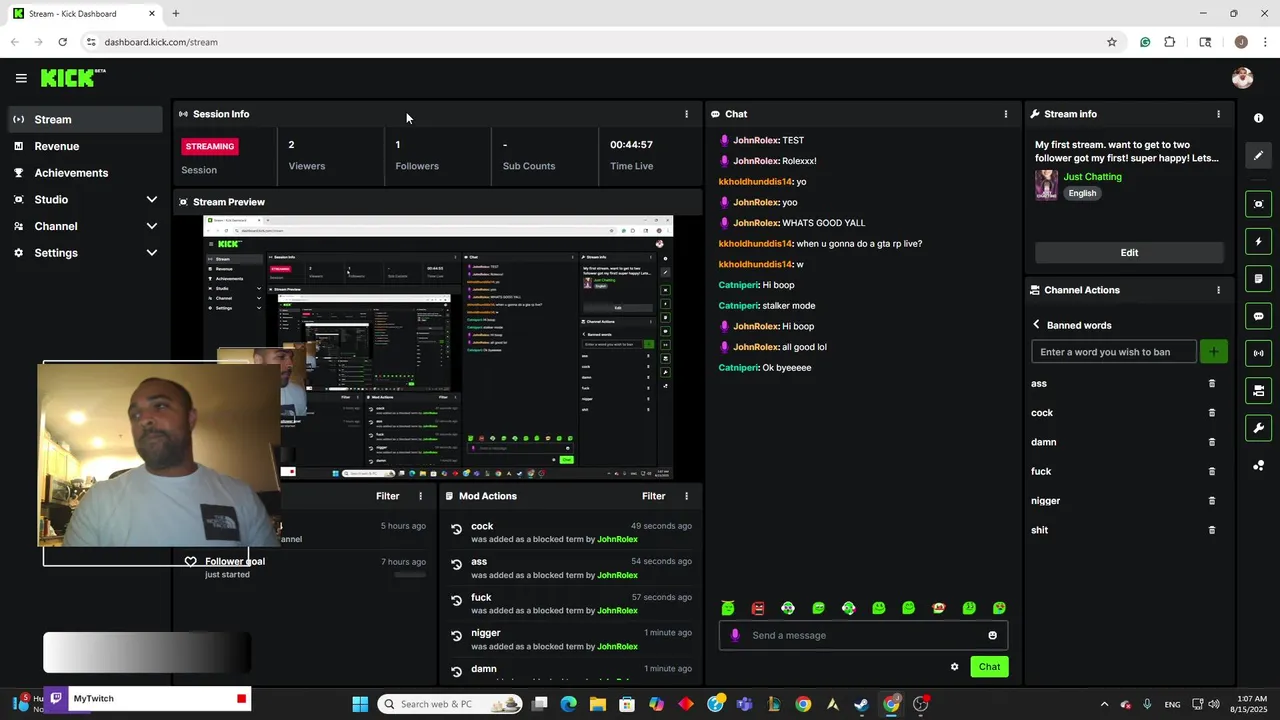Delete banned word 'fuck'
Screen dimensions: 1280x720
pyautogui.click(x=1212, y=471)
